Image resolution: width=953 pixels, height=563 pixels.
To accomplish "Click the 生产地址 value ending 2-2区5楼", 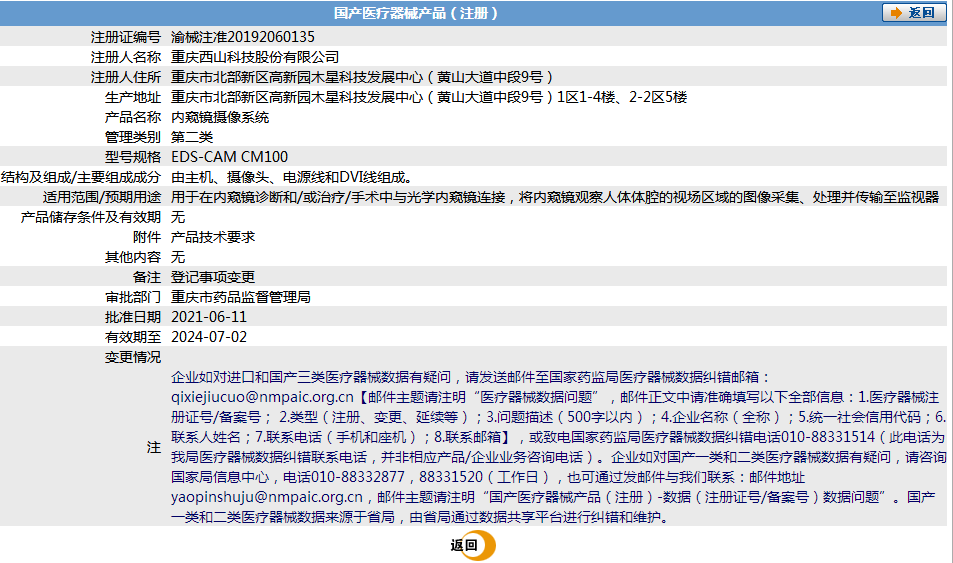I will pyautogui.click(x=429, y=97).
